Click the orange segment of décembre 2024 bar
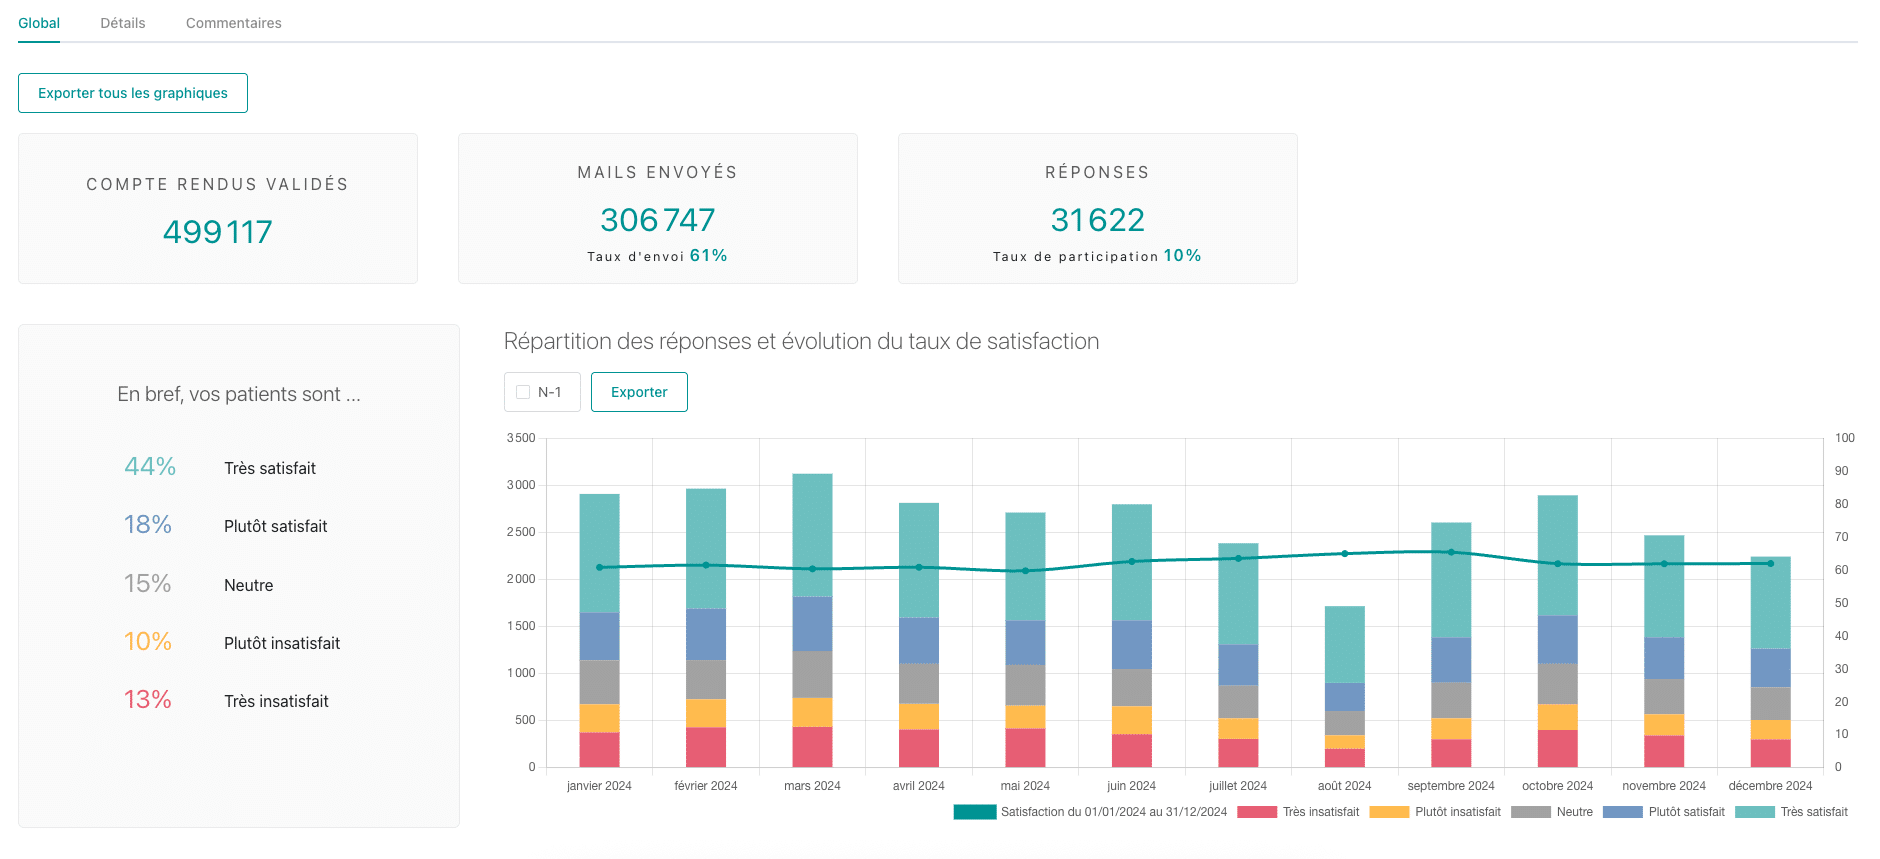1880x859 pixels. click(x=1770, y=730)
